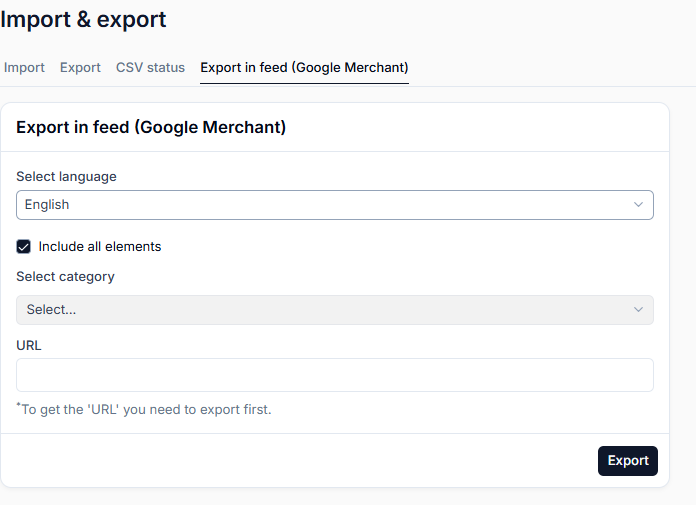This screenshot has width=696, height=505.
Task: Select the Export in feed (Google Merchant) tab
Action: pyautogui.click(x=304, y=67)
